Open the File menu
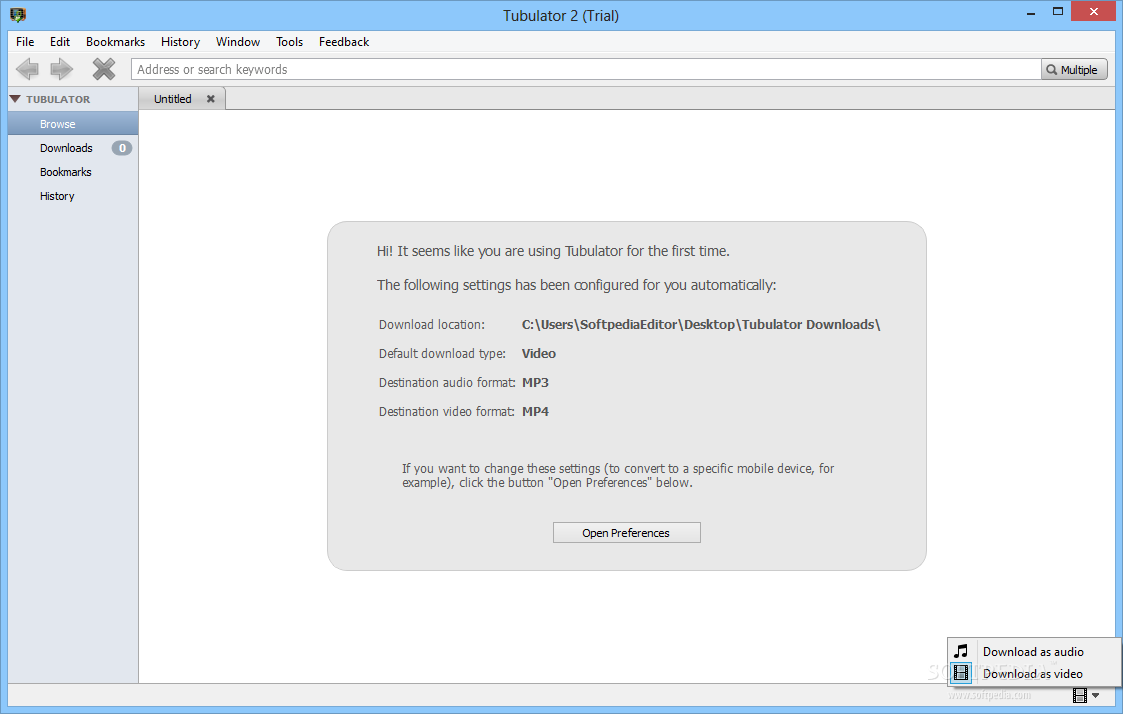Image resolution: width=1123 pixels, height=714 pixels. coord(25,42)
